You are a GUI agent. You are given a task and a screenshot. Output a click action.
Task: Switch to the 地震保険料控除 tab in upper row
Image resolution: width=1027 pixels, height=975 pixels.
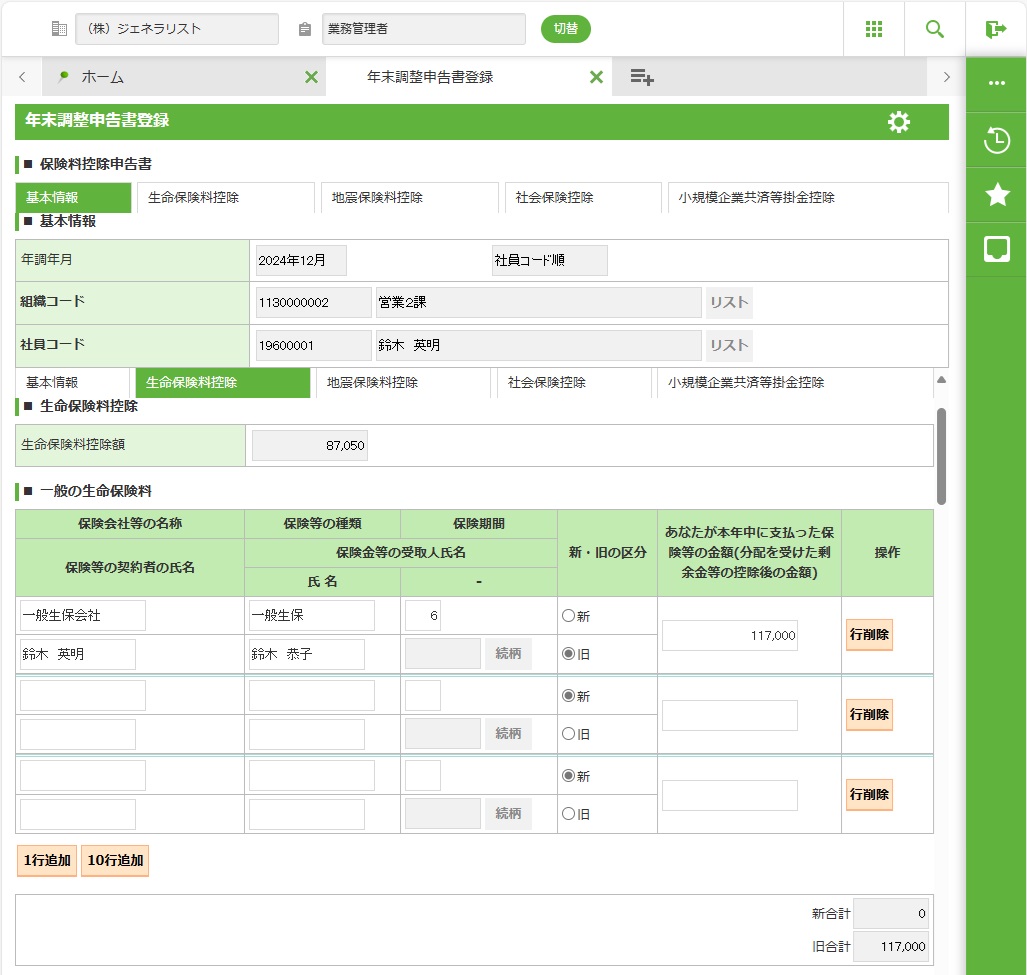[377, 198]
